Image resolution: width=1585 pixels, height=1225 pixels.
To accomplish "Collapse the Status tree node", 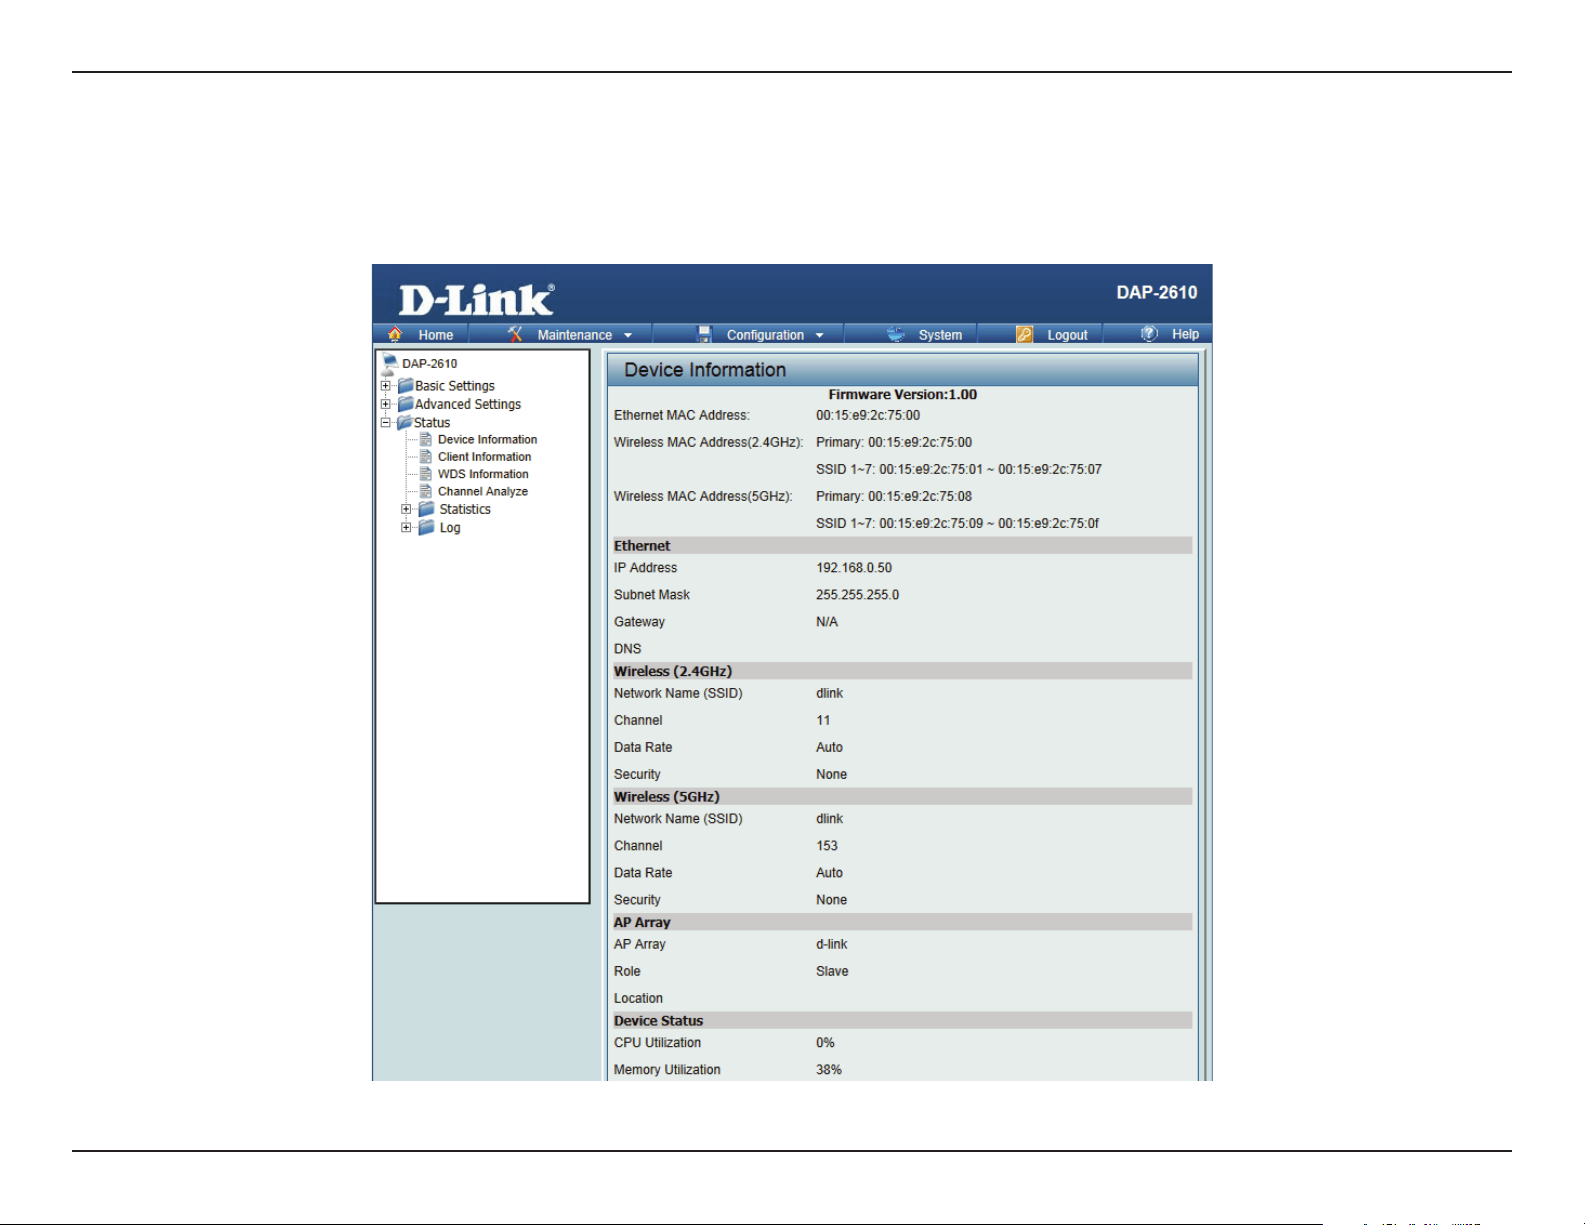I will click(x=386, y=422).
